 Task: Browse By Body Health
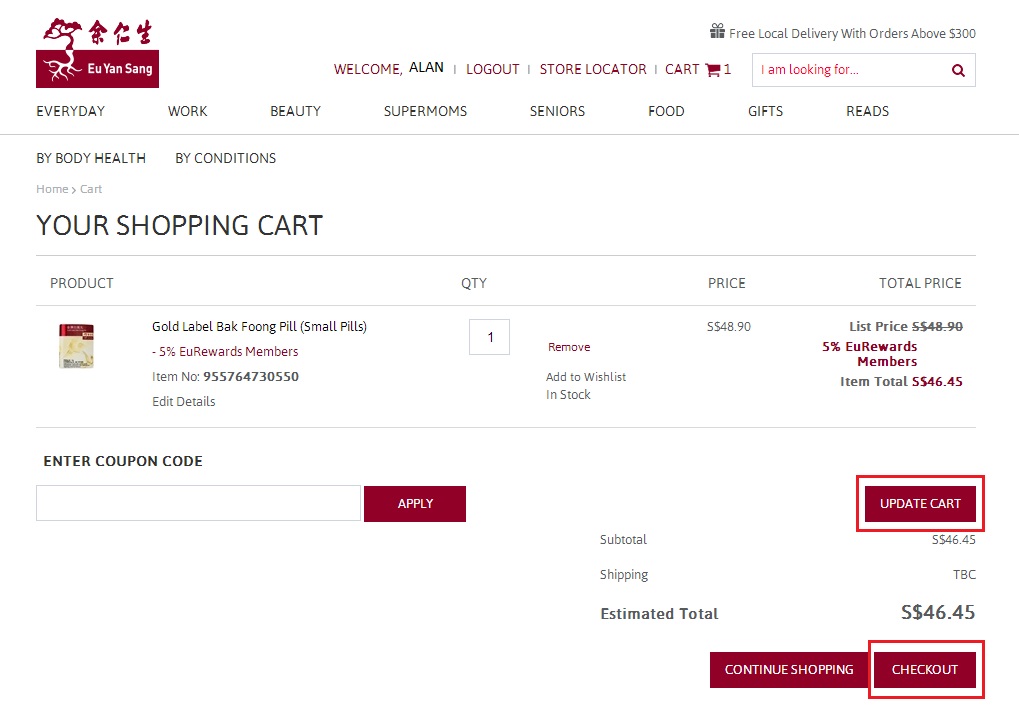91,158
